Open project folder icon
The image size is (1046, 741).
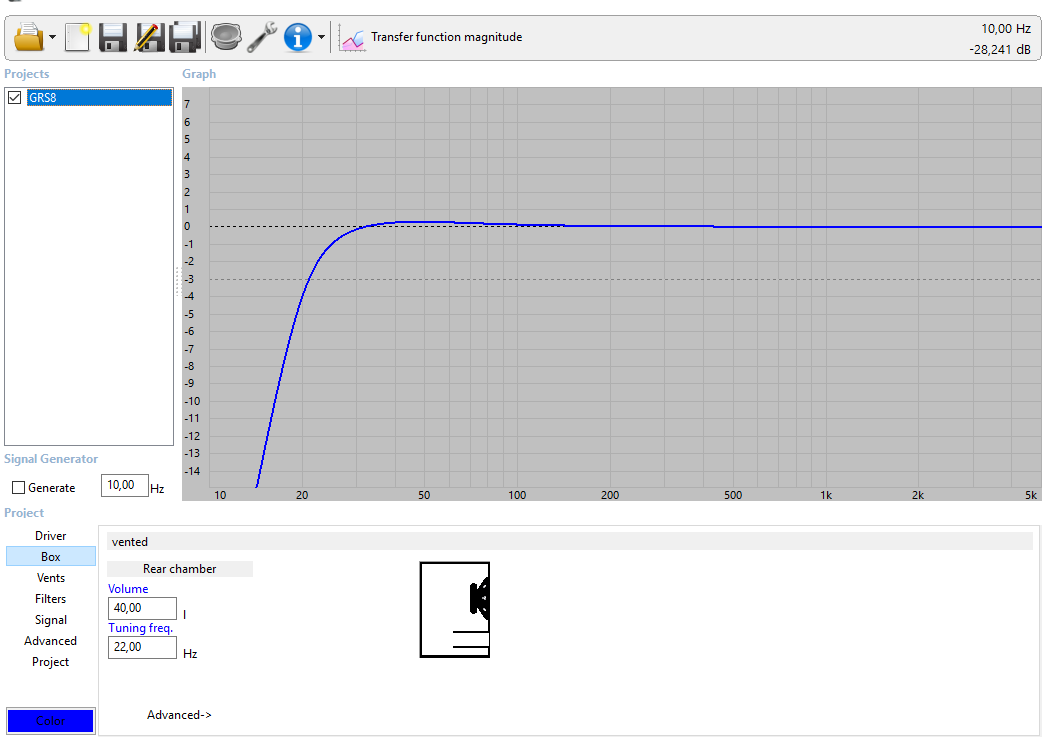click(x=29, y=37)
